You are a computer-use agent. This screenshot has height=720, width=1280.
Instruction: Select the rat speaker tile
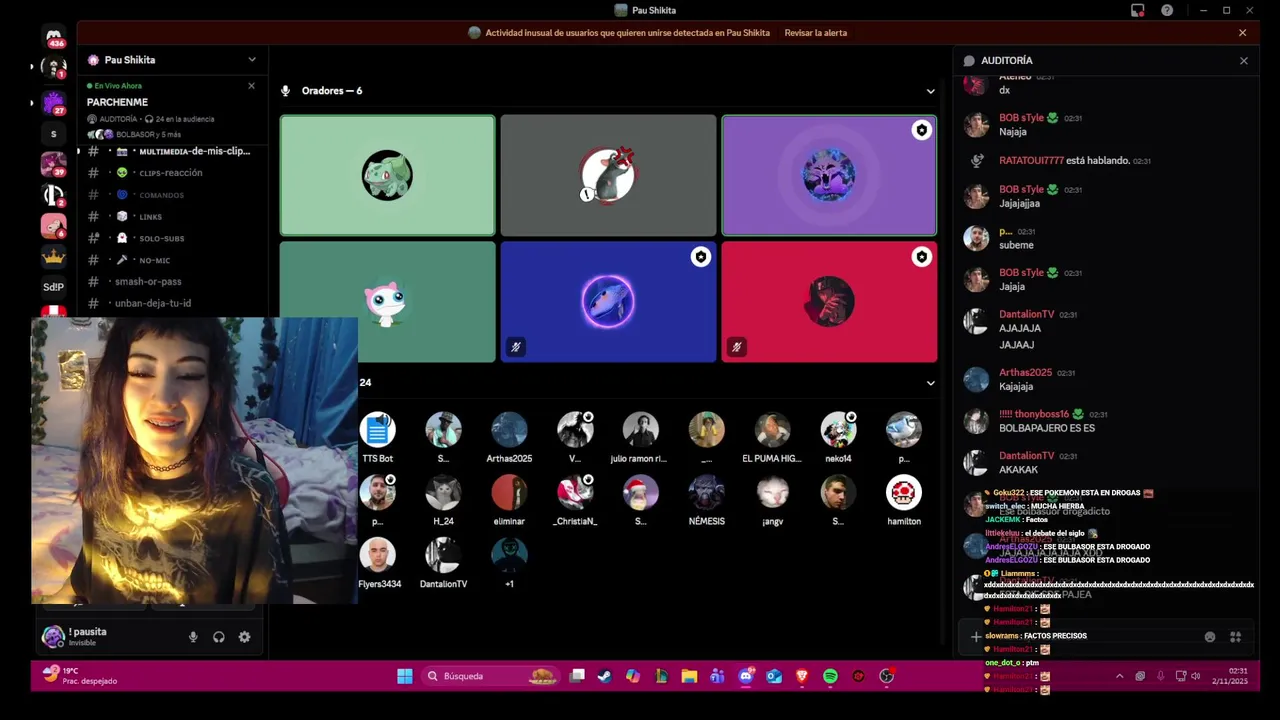[608, 176]
